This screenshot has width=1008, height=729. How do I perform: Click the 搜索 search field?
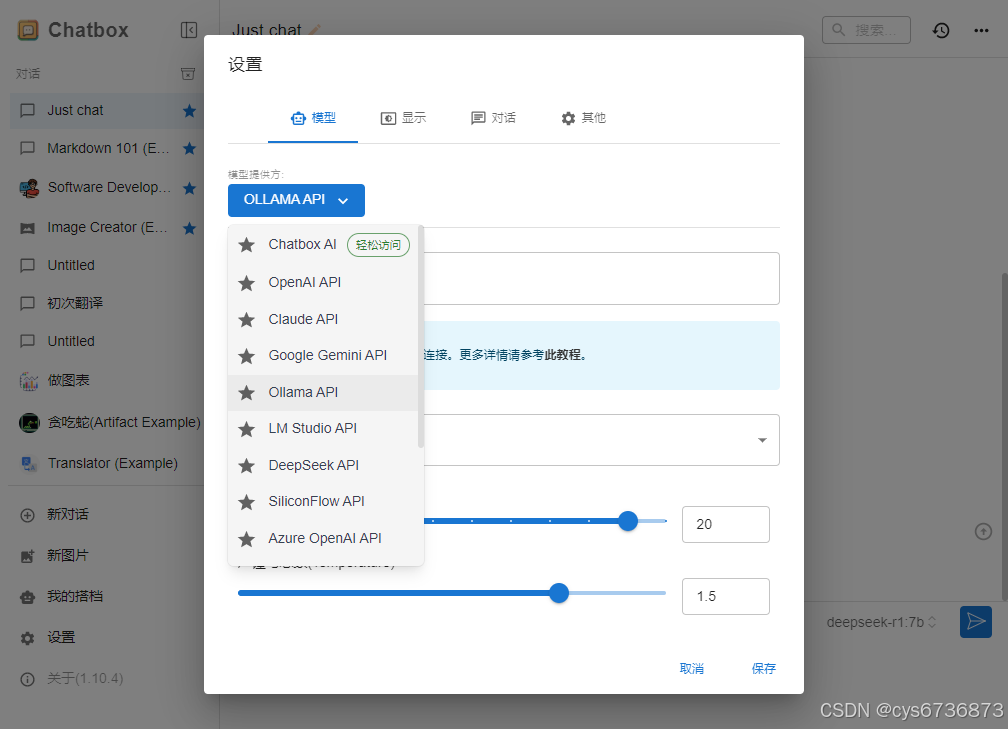(x=866, y=30)
